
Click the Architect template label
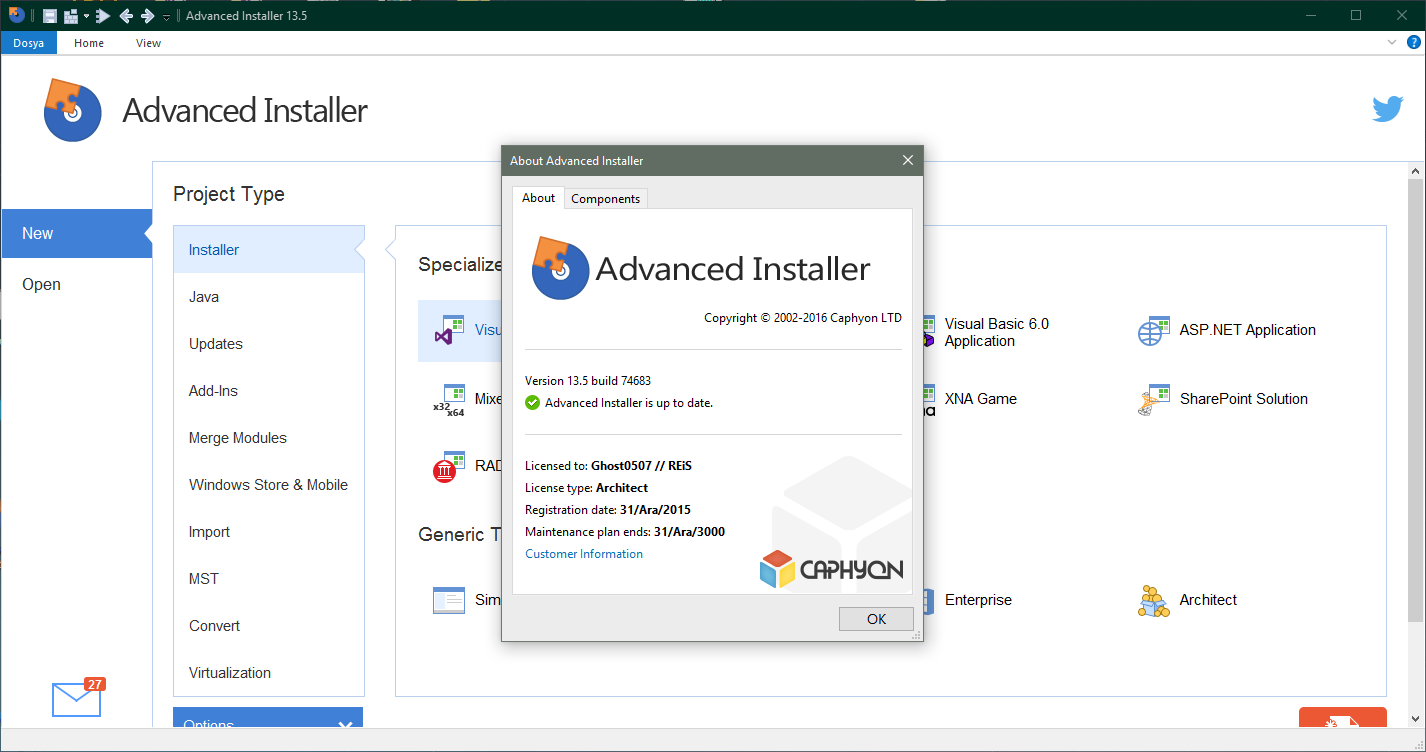pyautogui.click(x=1208, y=600)
